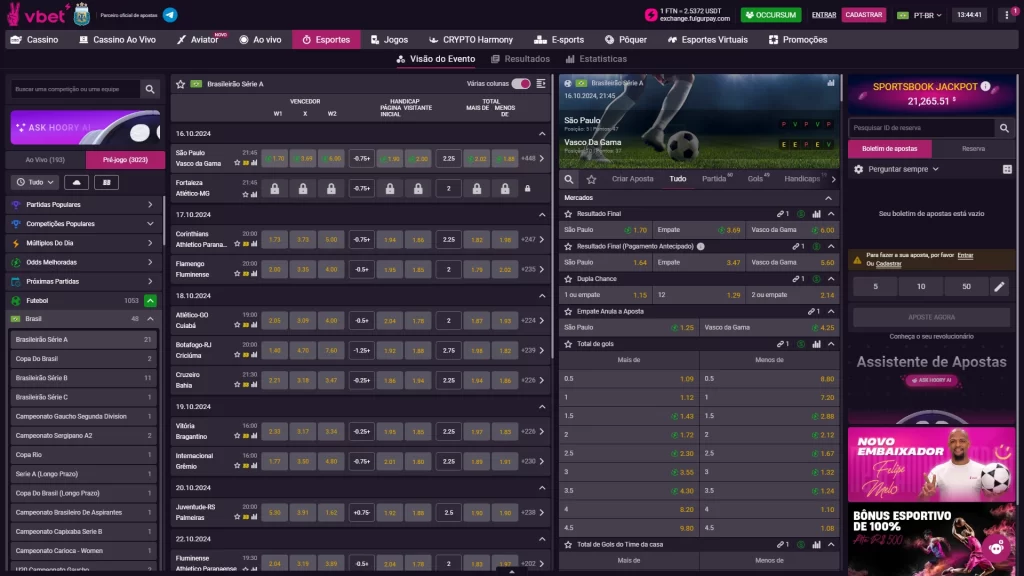Viewport: 1024px width, 576px height.
Task: Switch to Pré-jogo (3023) matches
Action: (125, 159)
